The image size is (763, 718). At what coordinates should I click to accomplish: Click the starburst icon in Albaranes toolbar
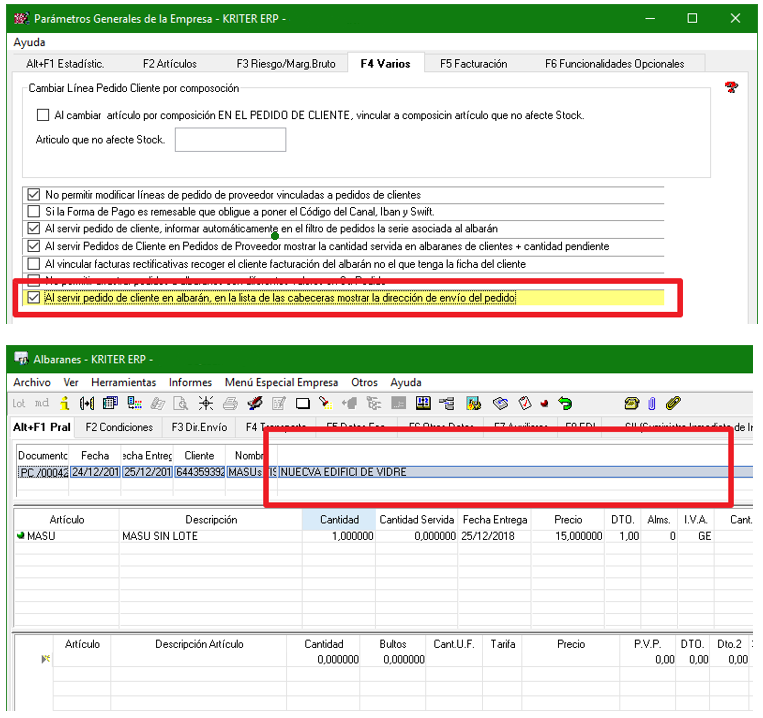[x=206, y=403]
